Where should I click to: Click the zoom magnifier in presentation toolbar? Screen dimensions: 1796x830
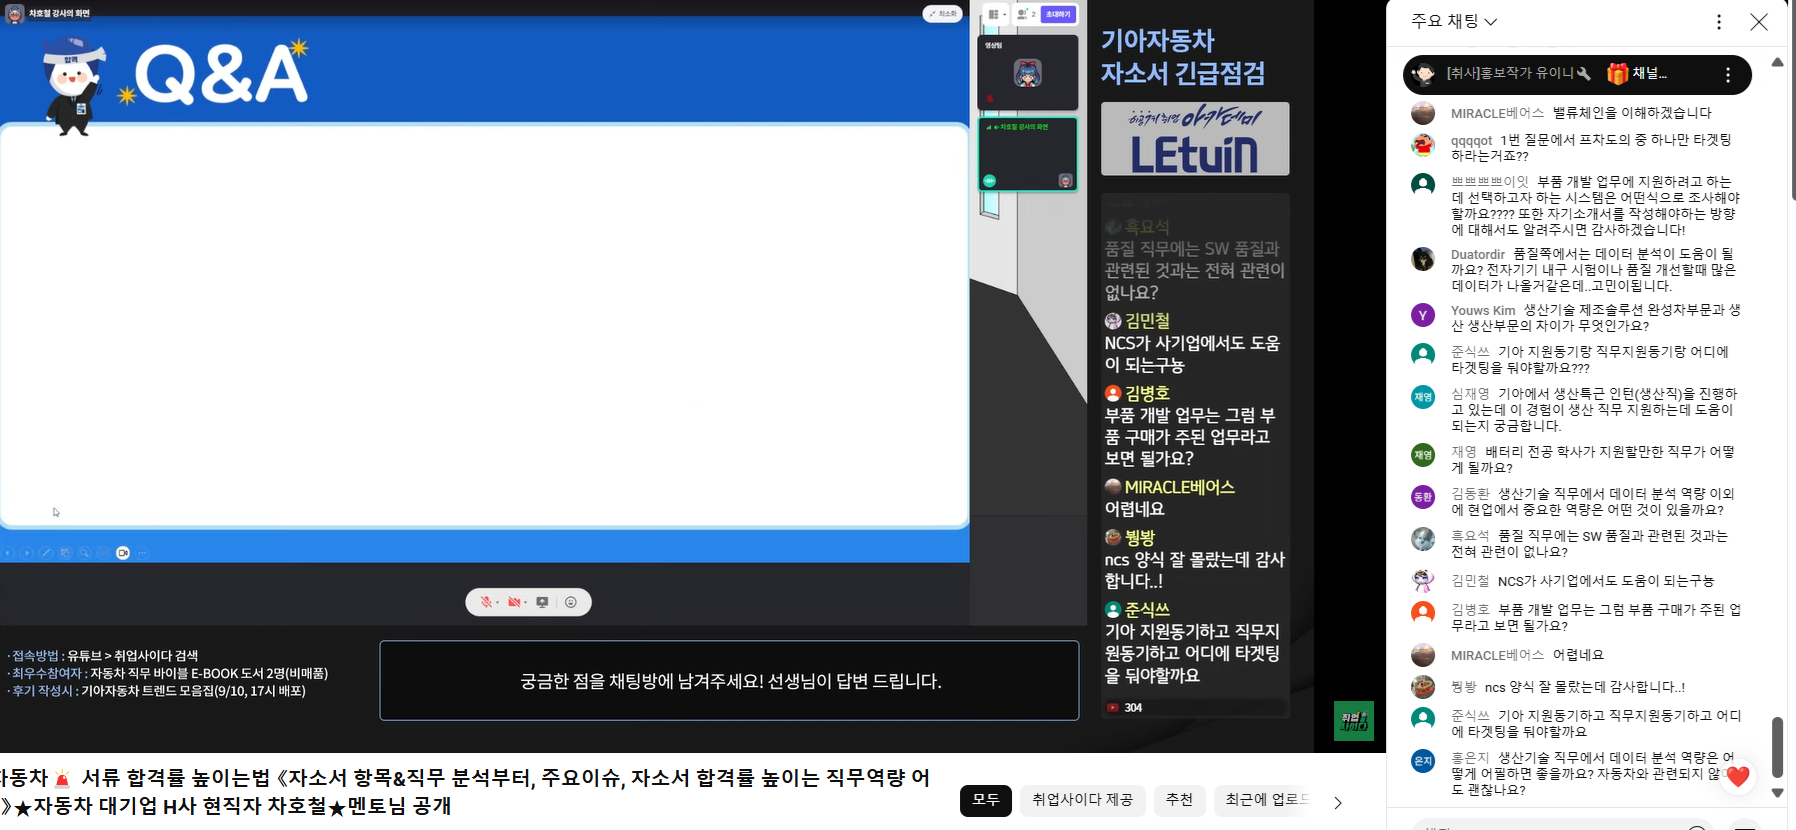[x=85, y=553]
